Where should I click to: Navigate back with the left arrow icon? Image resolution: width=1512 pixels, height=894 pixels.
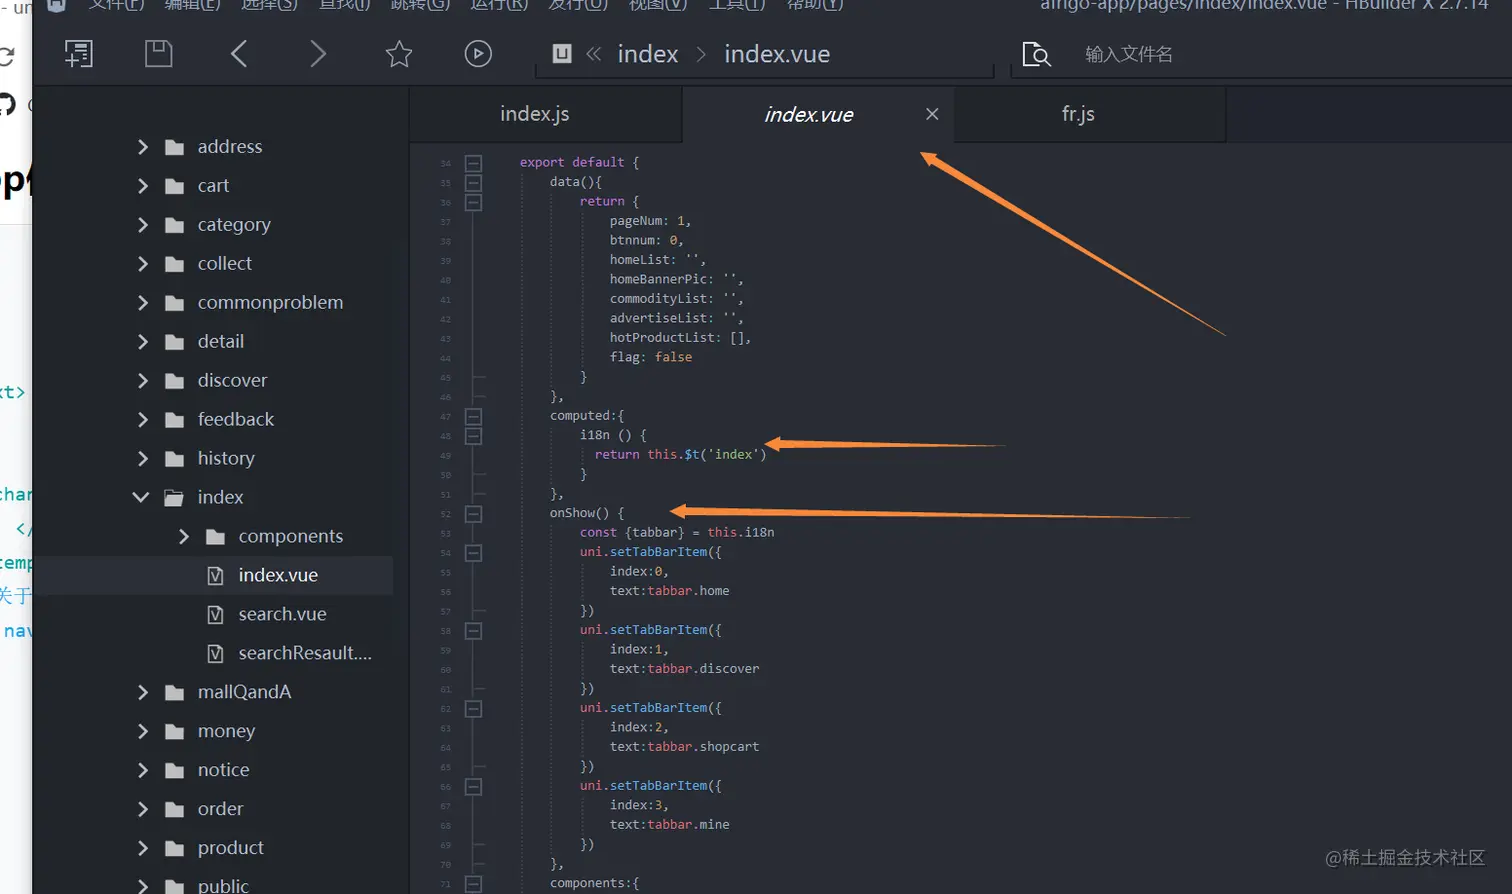(239, 54)
